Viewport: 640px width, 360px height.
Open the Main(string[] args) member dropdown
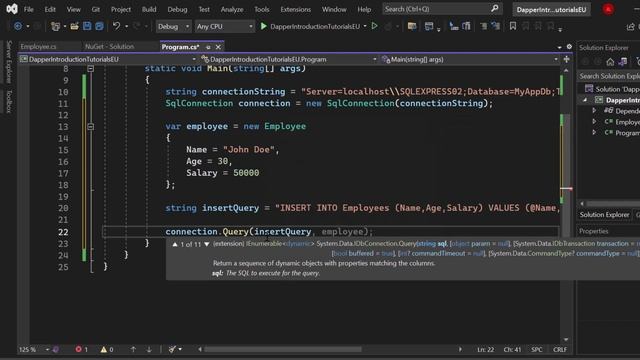(x=469, y=59)
